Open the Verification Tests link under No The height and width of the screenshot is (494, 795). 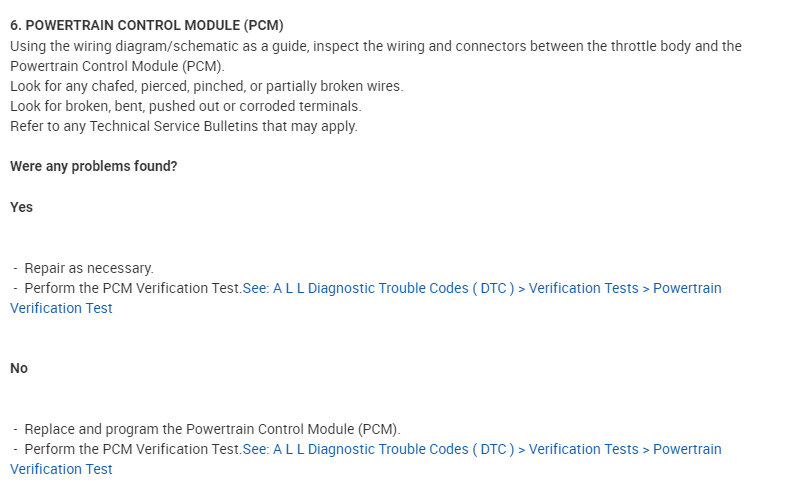point(583,449)
